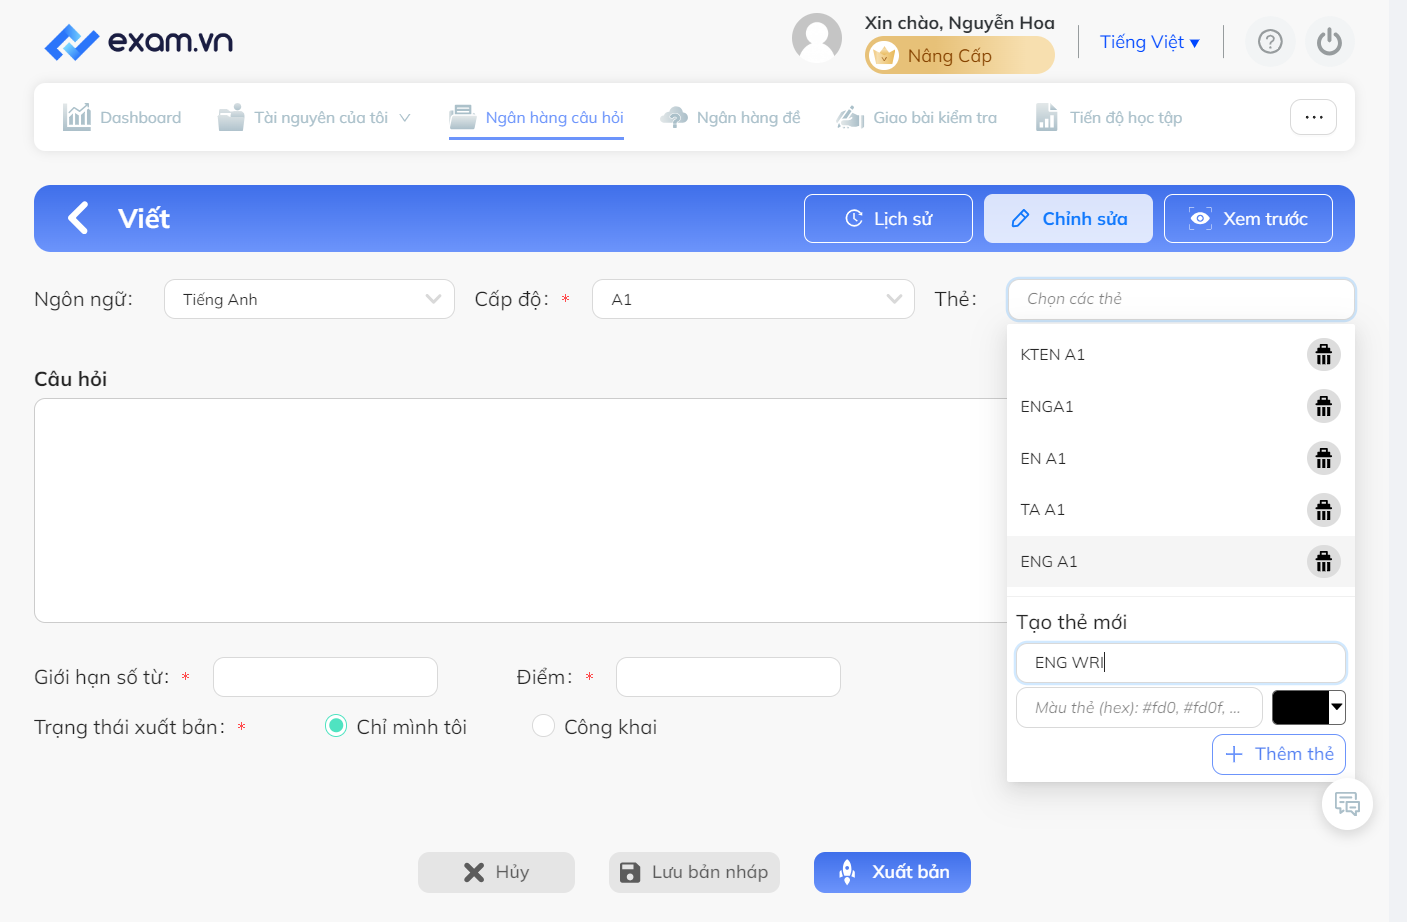Click the power logout icon

pos(1329,42)
